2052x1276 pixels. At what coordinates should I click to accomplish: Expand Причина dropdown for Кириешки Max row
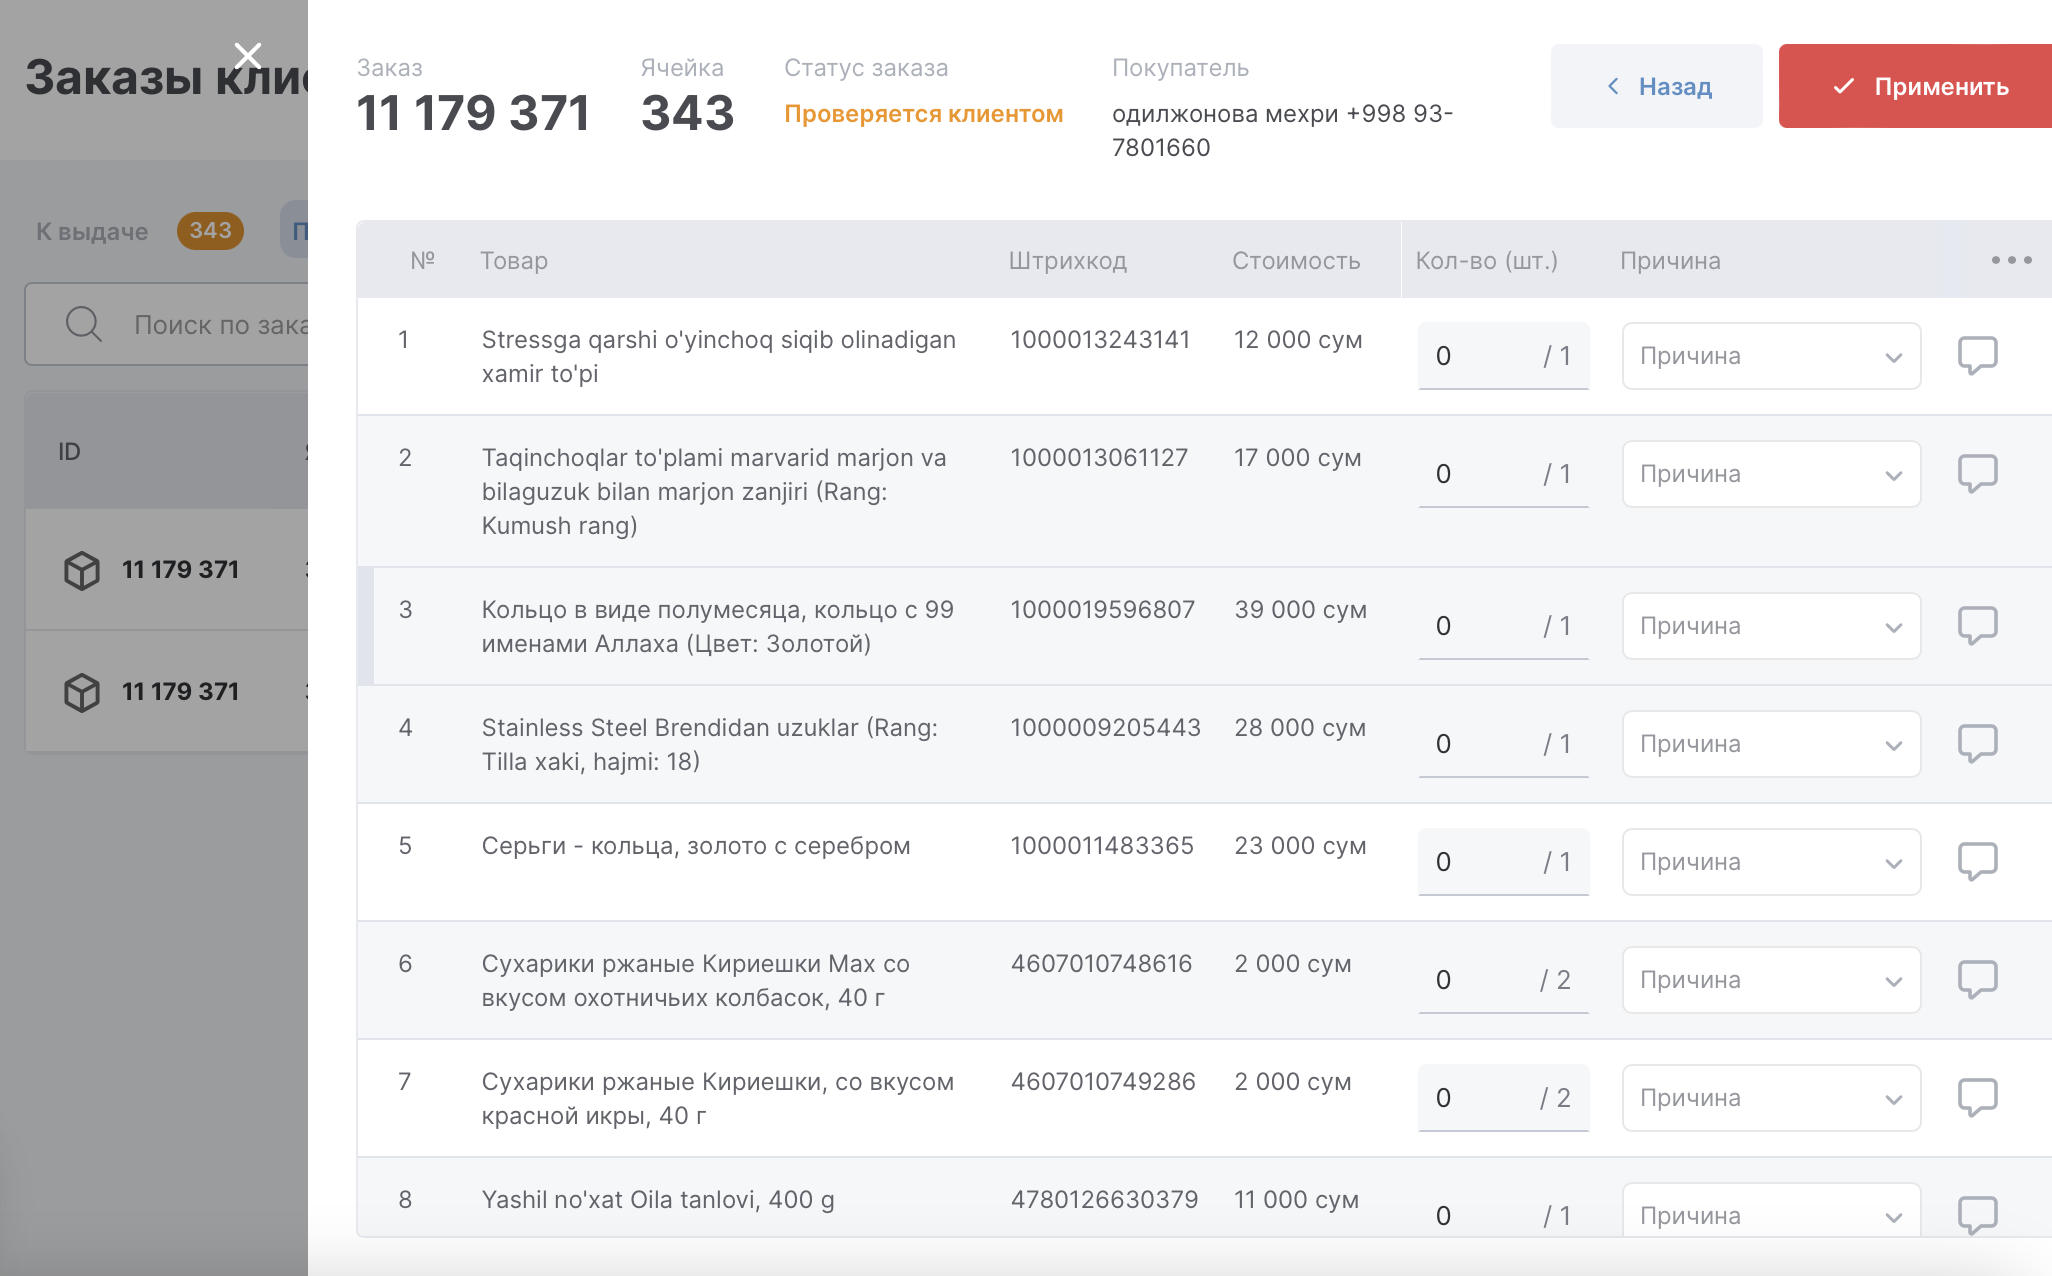[1770, 980]
